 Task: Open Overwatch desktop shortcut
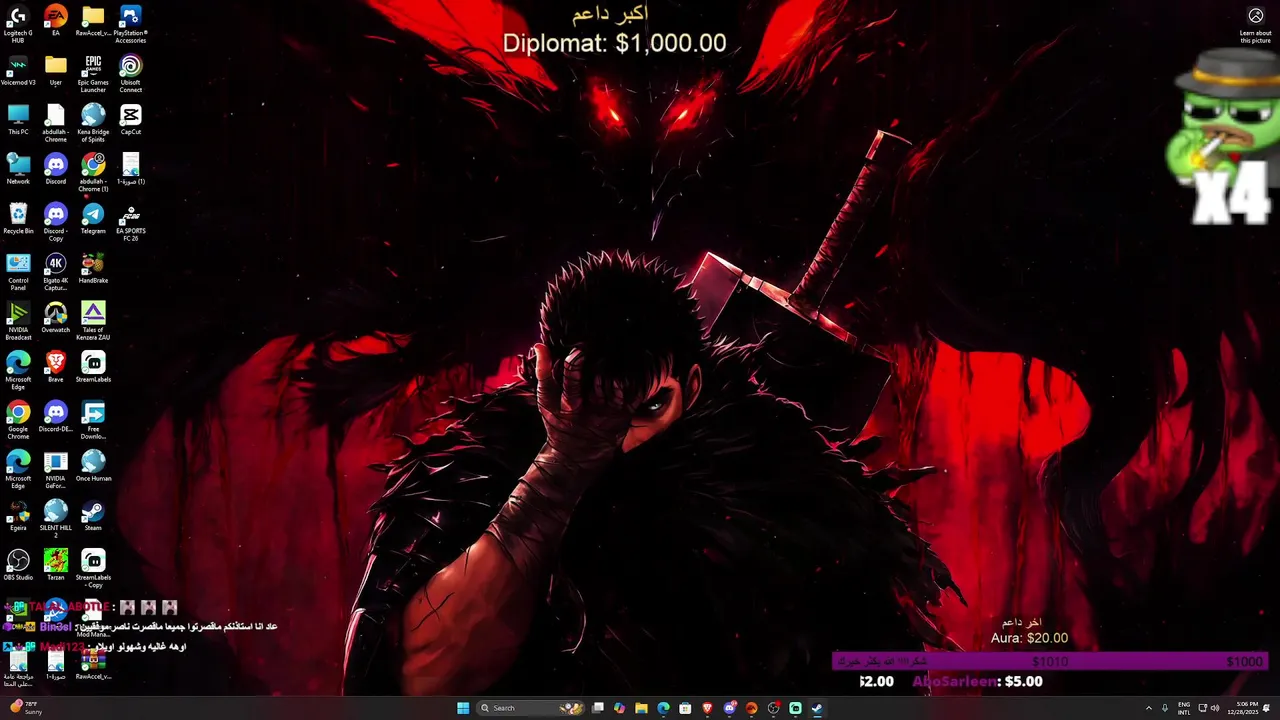[x=56, y=318]
